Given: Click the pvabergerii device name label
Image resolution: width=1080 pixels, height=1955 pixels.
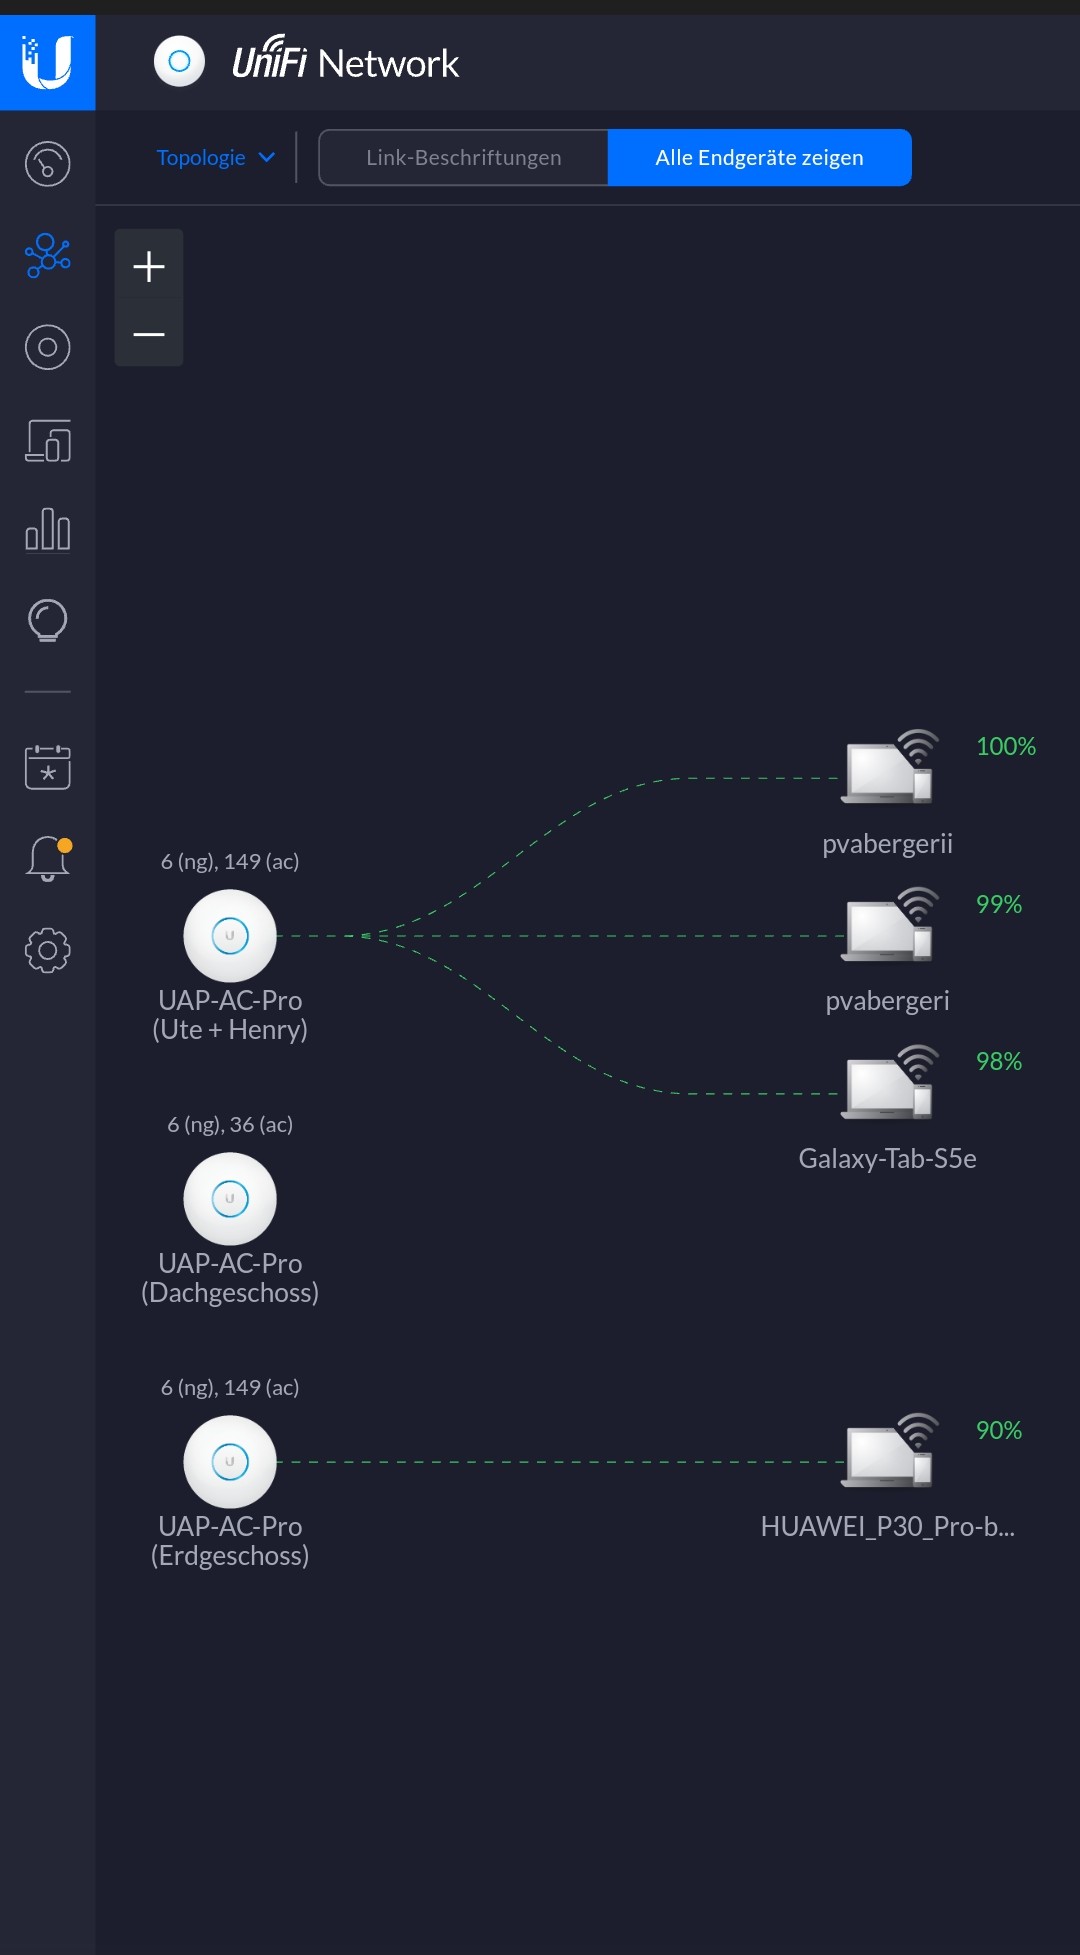Looking at the screenshot, I should (x=887, y=844).
